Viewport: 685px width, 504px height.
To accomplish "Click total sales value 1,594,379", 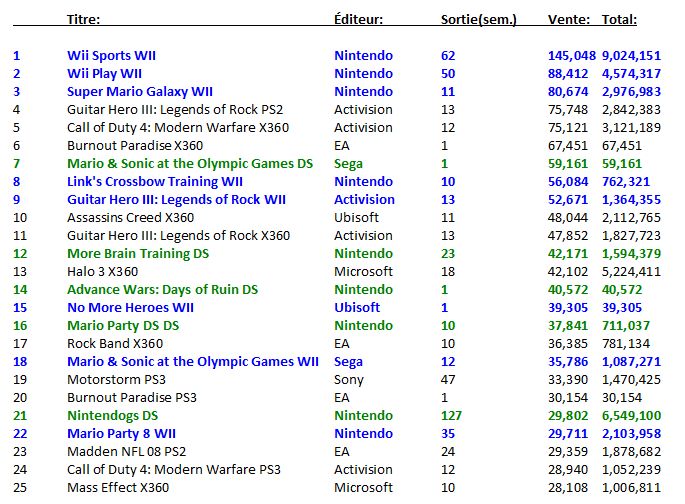I will tap(631, 254).
